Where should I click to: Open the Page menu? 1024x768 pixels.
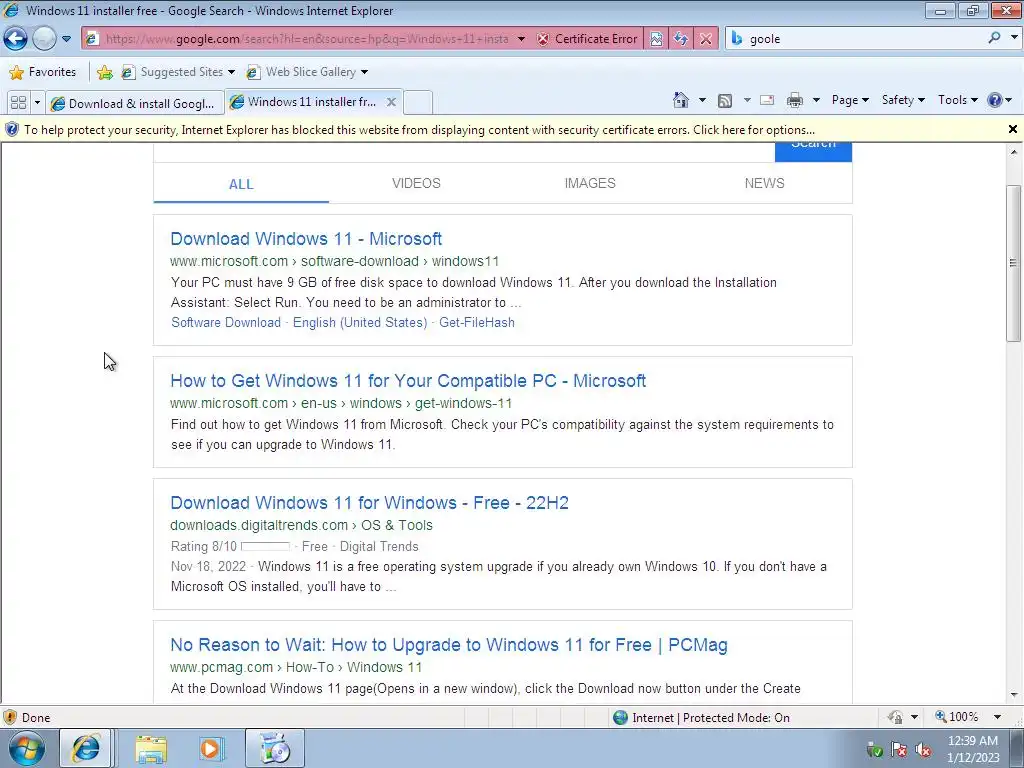click(850, 100)
